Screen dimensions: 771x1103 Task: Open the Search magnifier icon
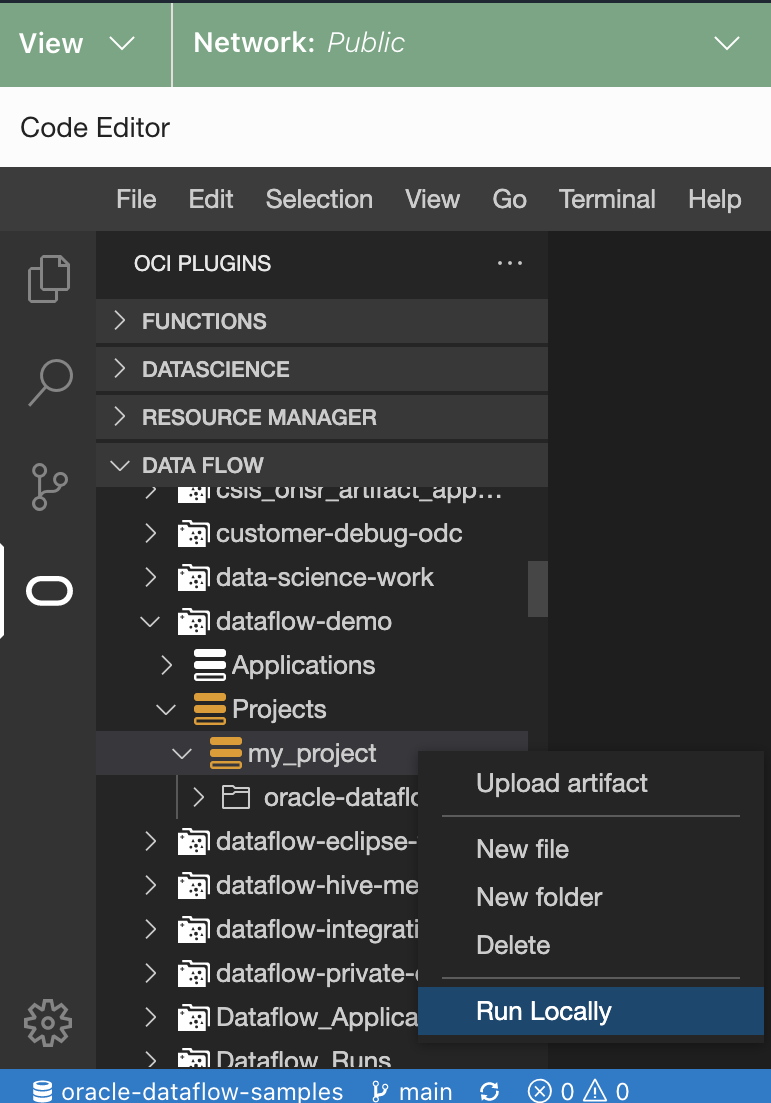tap(49, 382)
